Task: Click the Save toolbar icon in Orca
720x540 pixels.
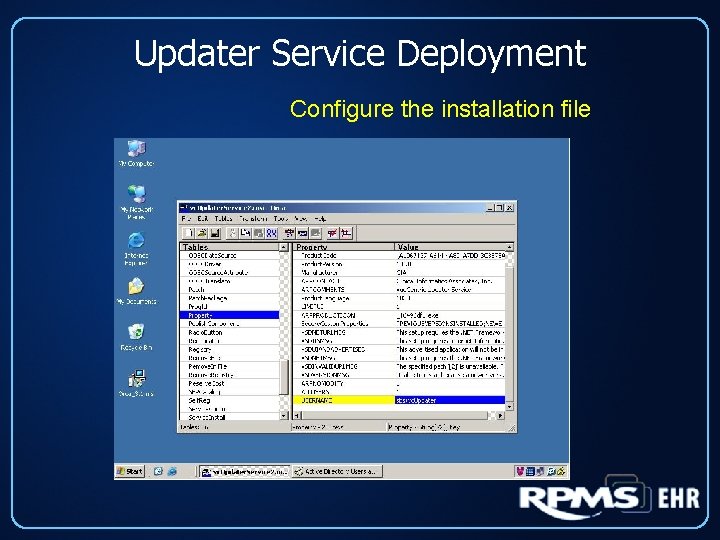Action: pos(215,233)
